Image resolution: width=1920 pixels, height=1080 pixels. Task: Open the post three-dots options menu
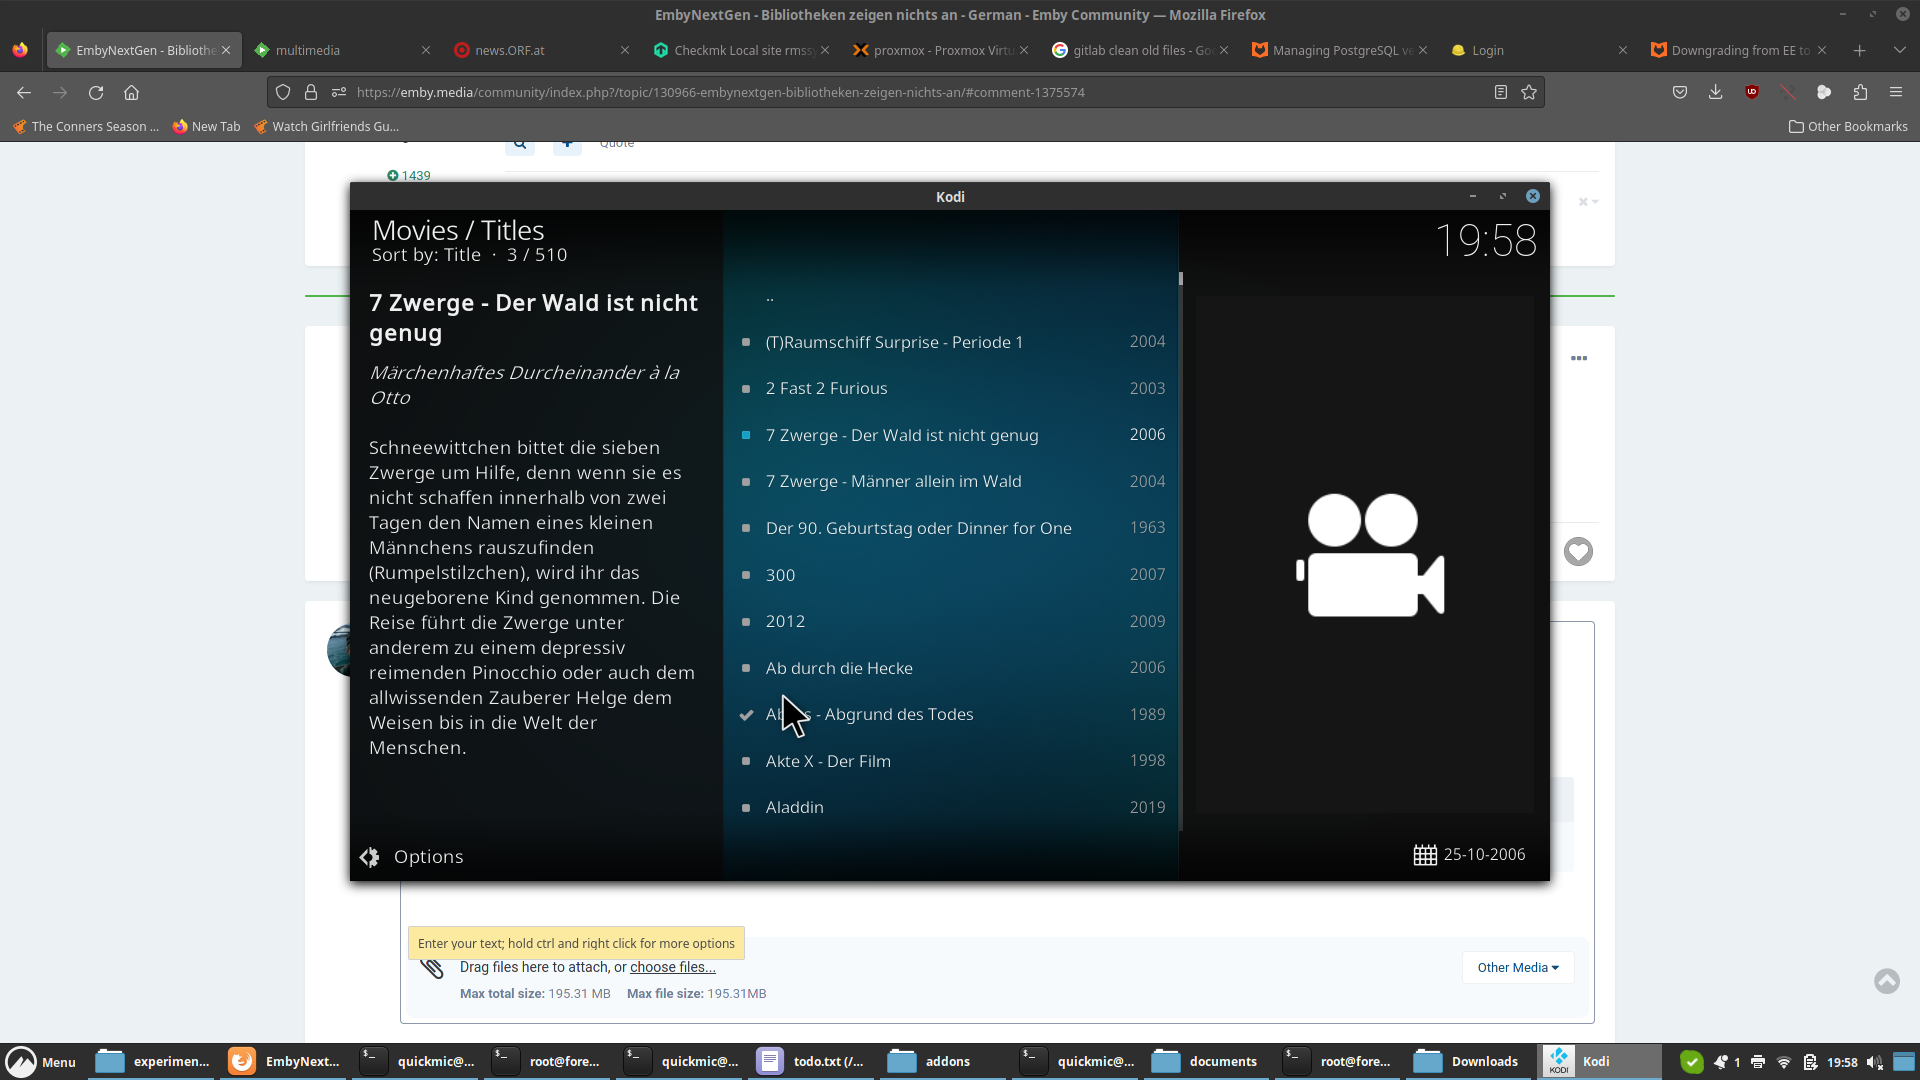pos(1579,358)
